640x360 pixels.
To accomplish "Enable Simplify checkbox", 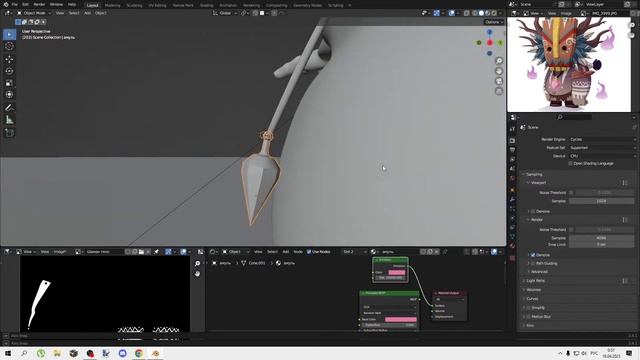I will 529,308.
